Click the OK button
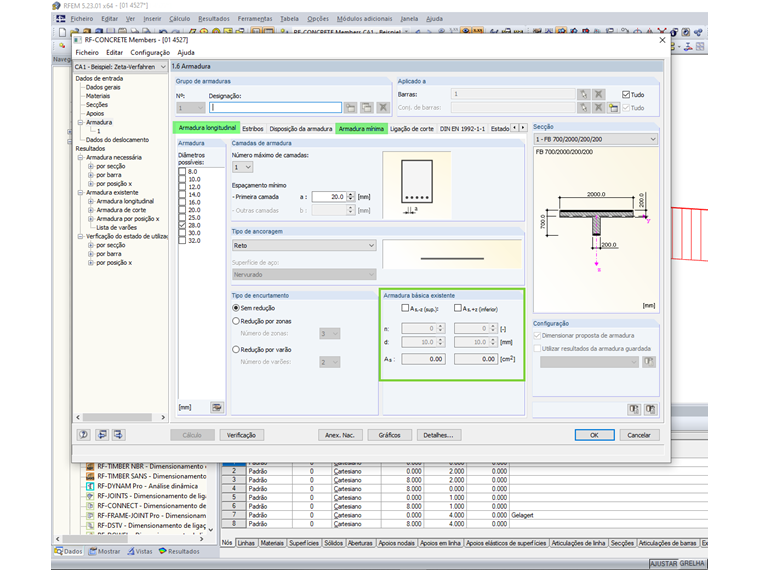 point(594,435)
